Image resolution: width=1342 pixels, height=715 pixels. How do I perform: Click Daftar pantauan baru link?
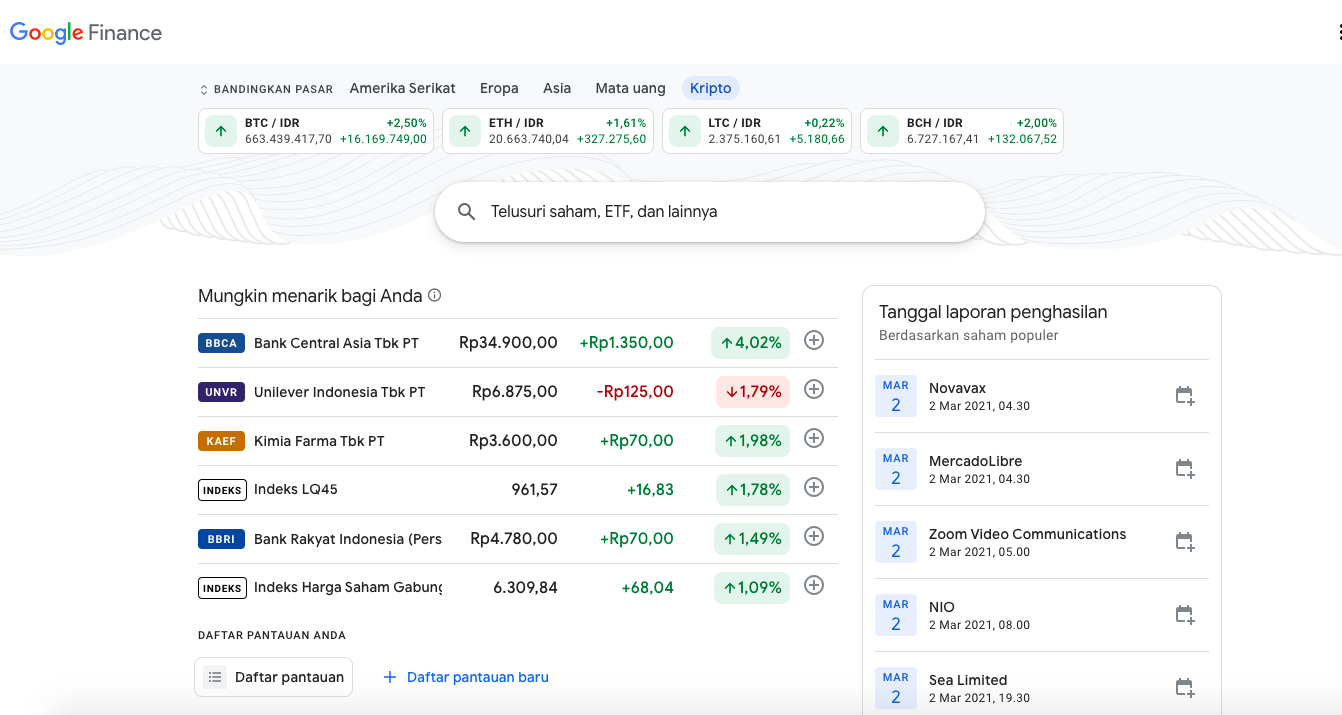tap(466, 677)
